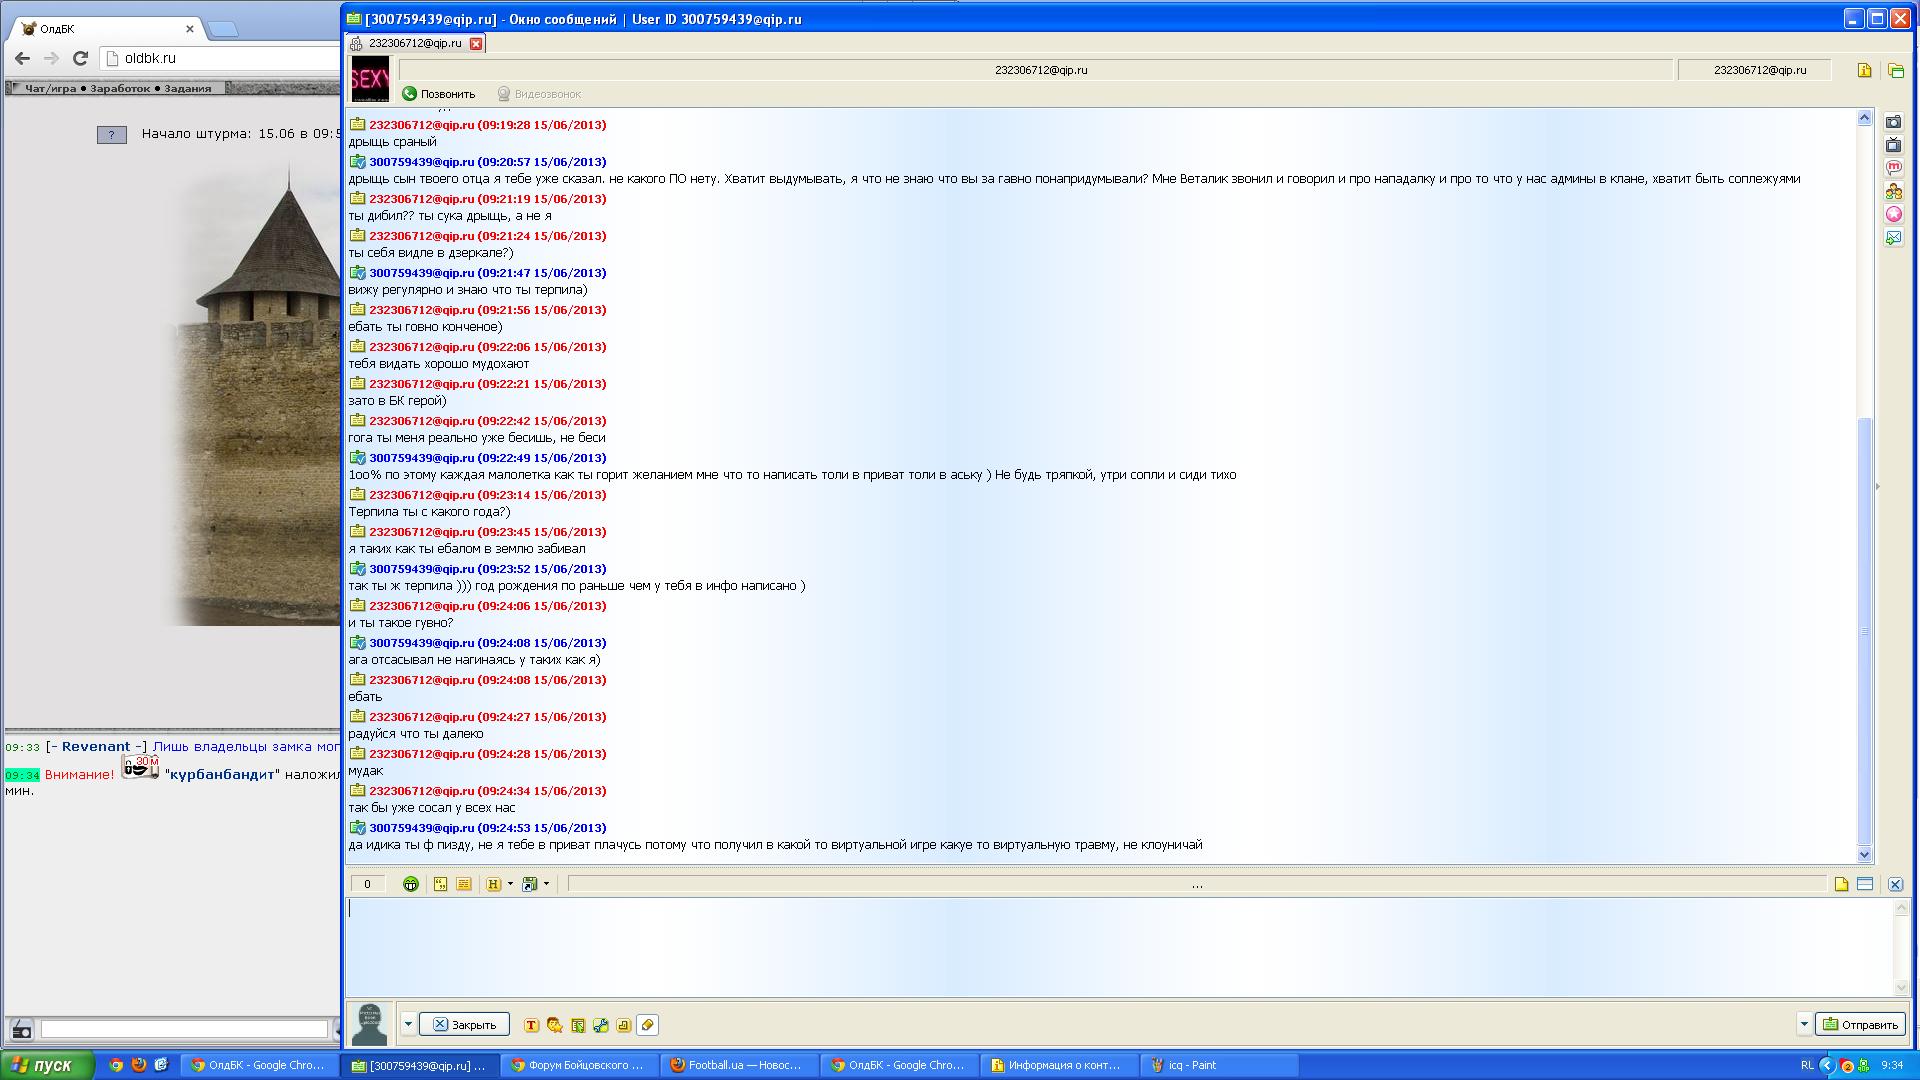Open Football.ua Firefox taskbar item
This screenshot has height=1080, width=1920.
point(738,1065)
